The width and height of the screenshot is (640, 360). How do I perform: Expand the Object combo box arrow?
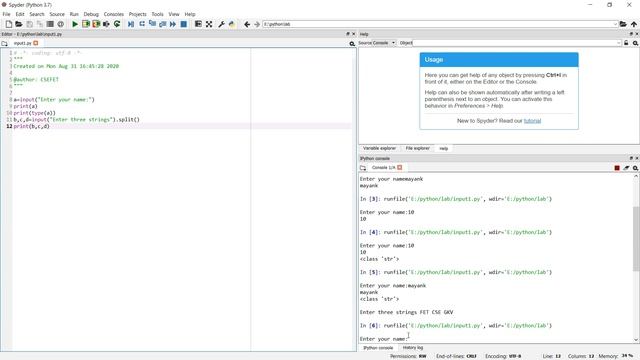(619, 43)
